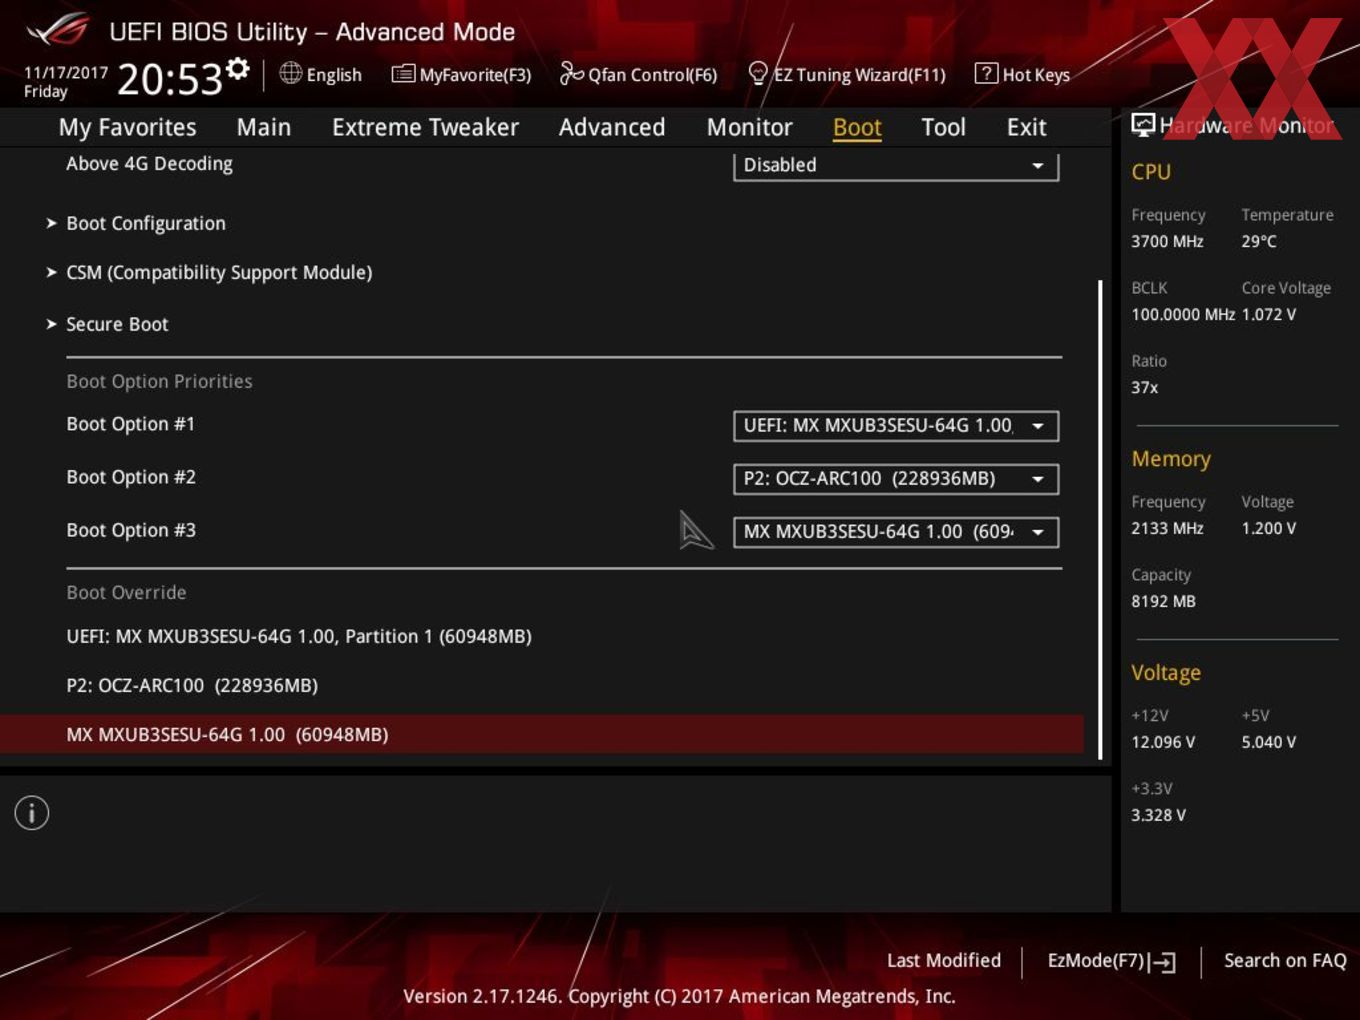The image size is (1360, 1020).
Task: Select boot override P2: OCZ-ARC100
Action: click(192, 685)
